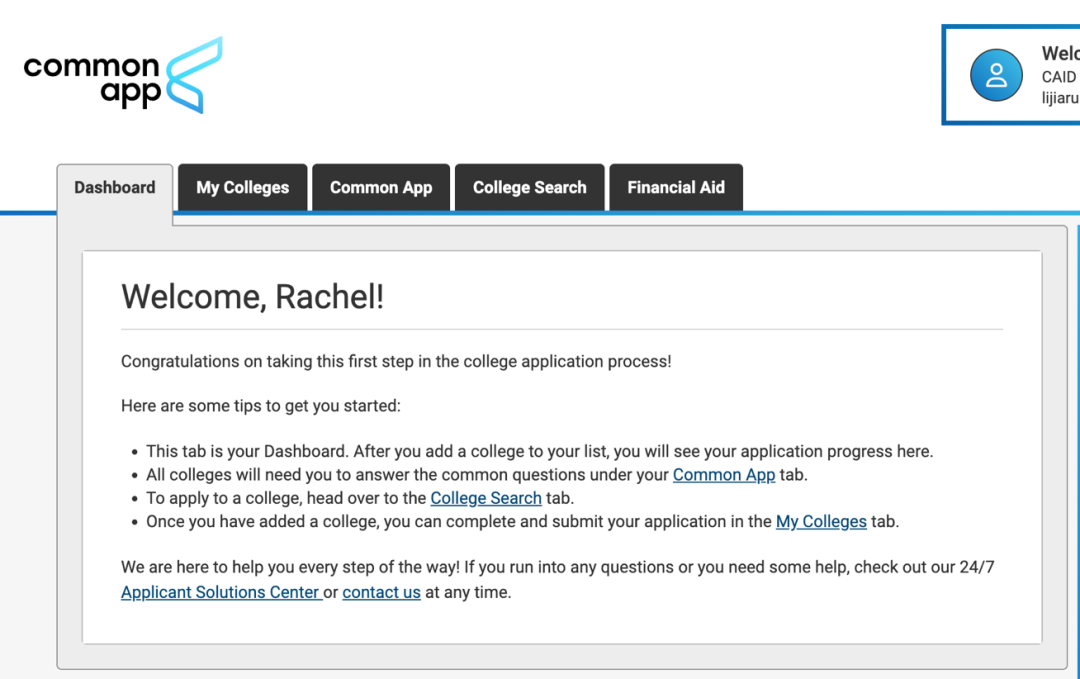Click the CAID line in the account box
Screen dimensions: 1080x679
coord(1059,77)
